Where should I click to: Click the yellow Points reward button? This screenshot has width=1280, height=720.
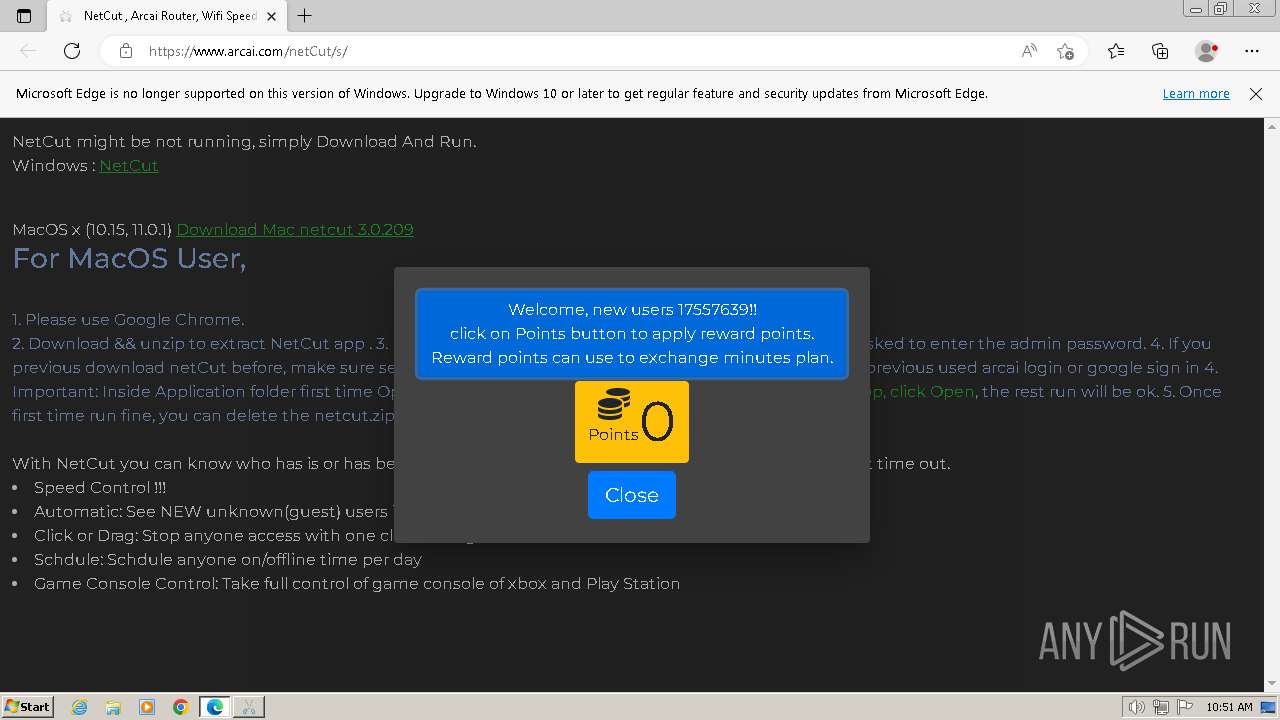[x=632, y=421]
